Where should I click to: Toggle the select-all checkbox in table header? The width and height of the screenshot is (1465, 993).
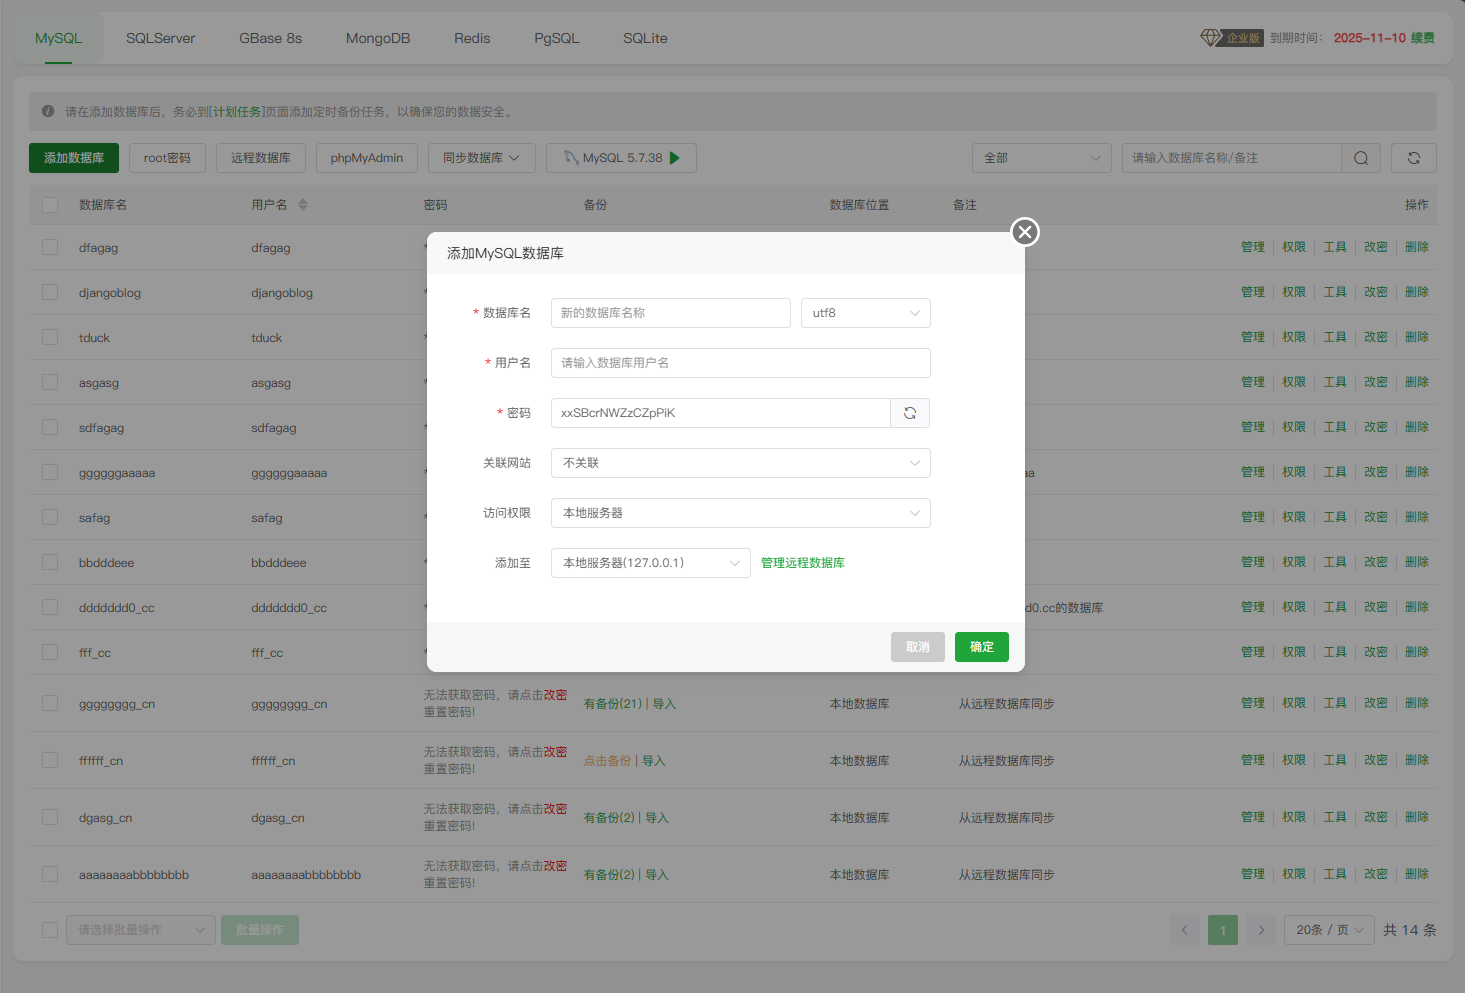[50, 205]
